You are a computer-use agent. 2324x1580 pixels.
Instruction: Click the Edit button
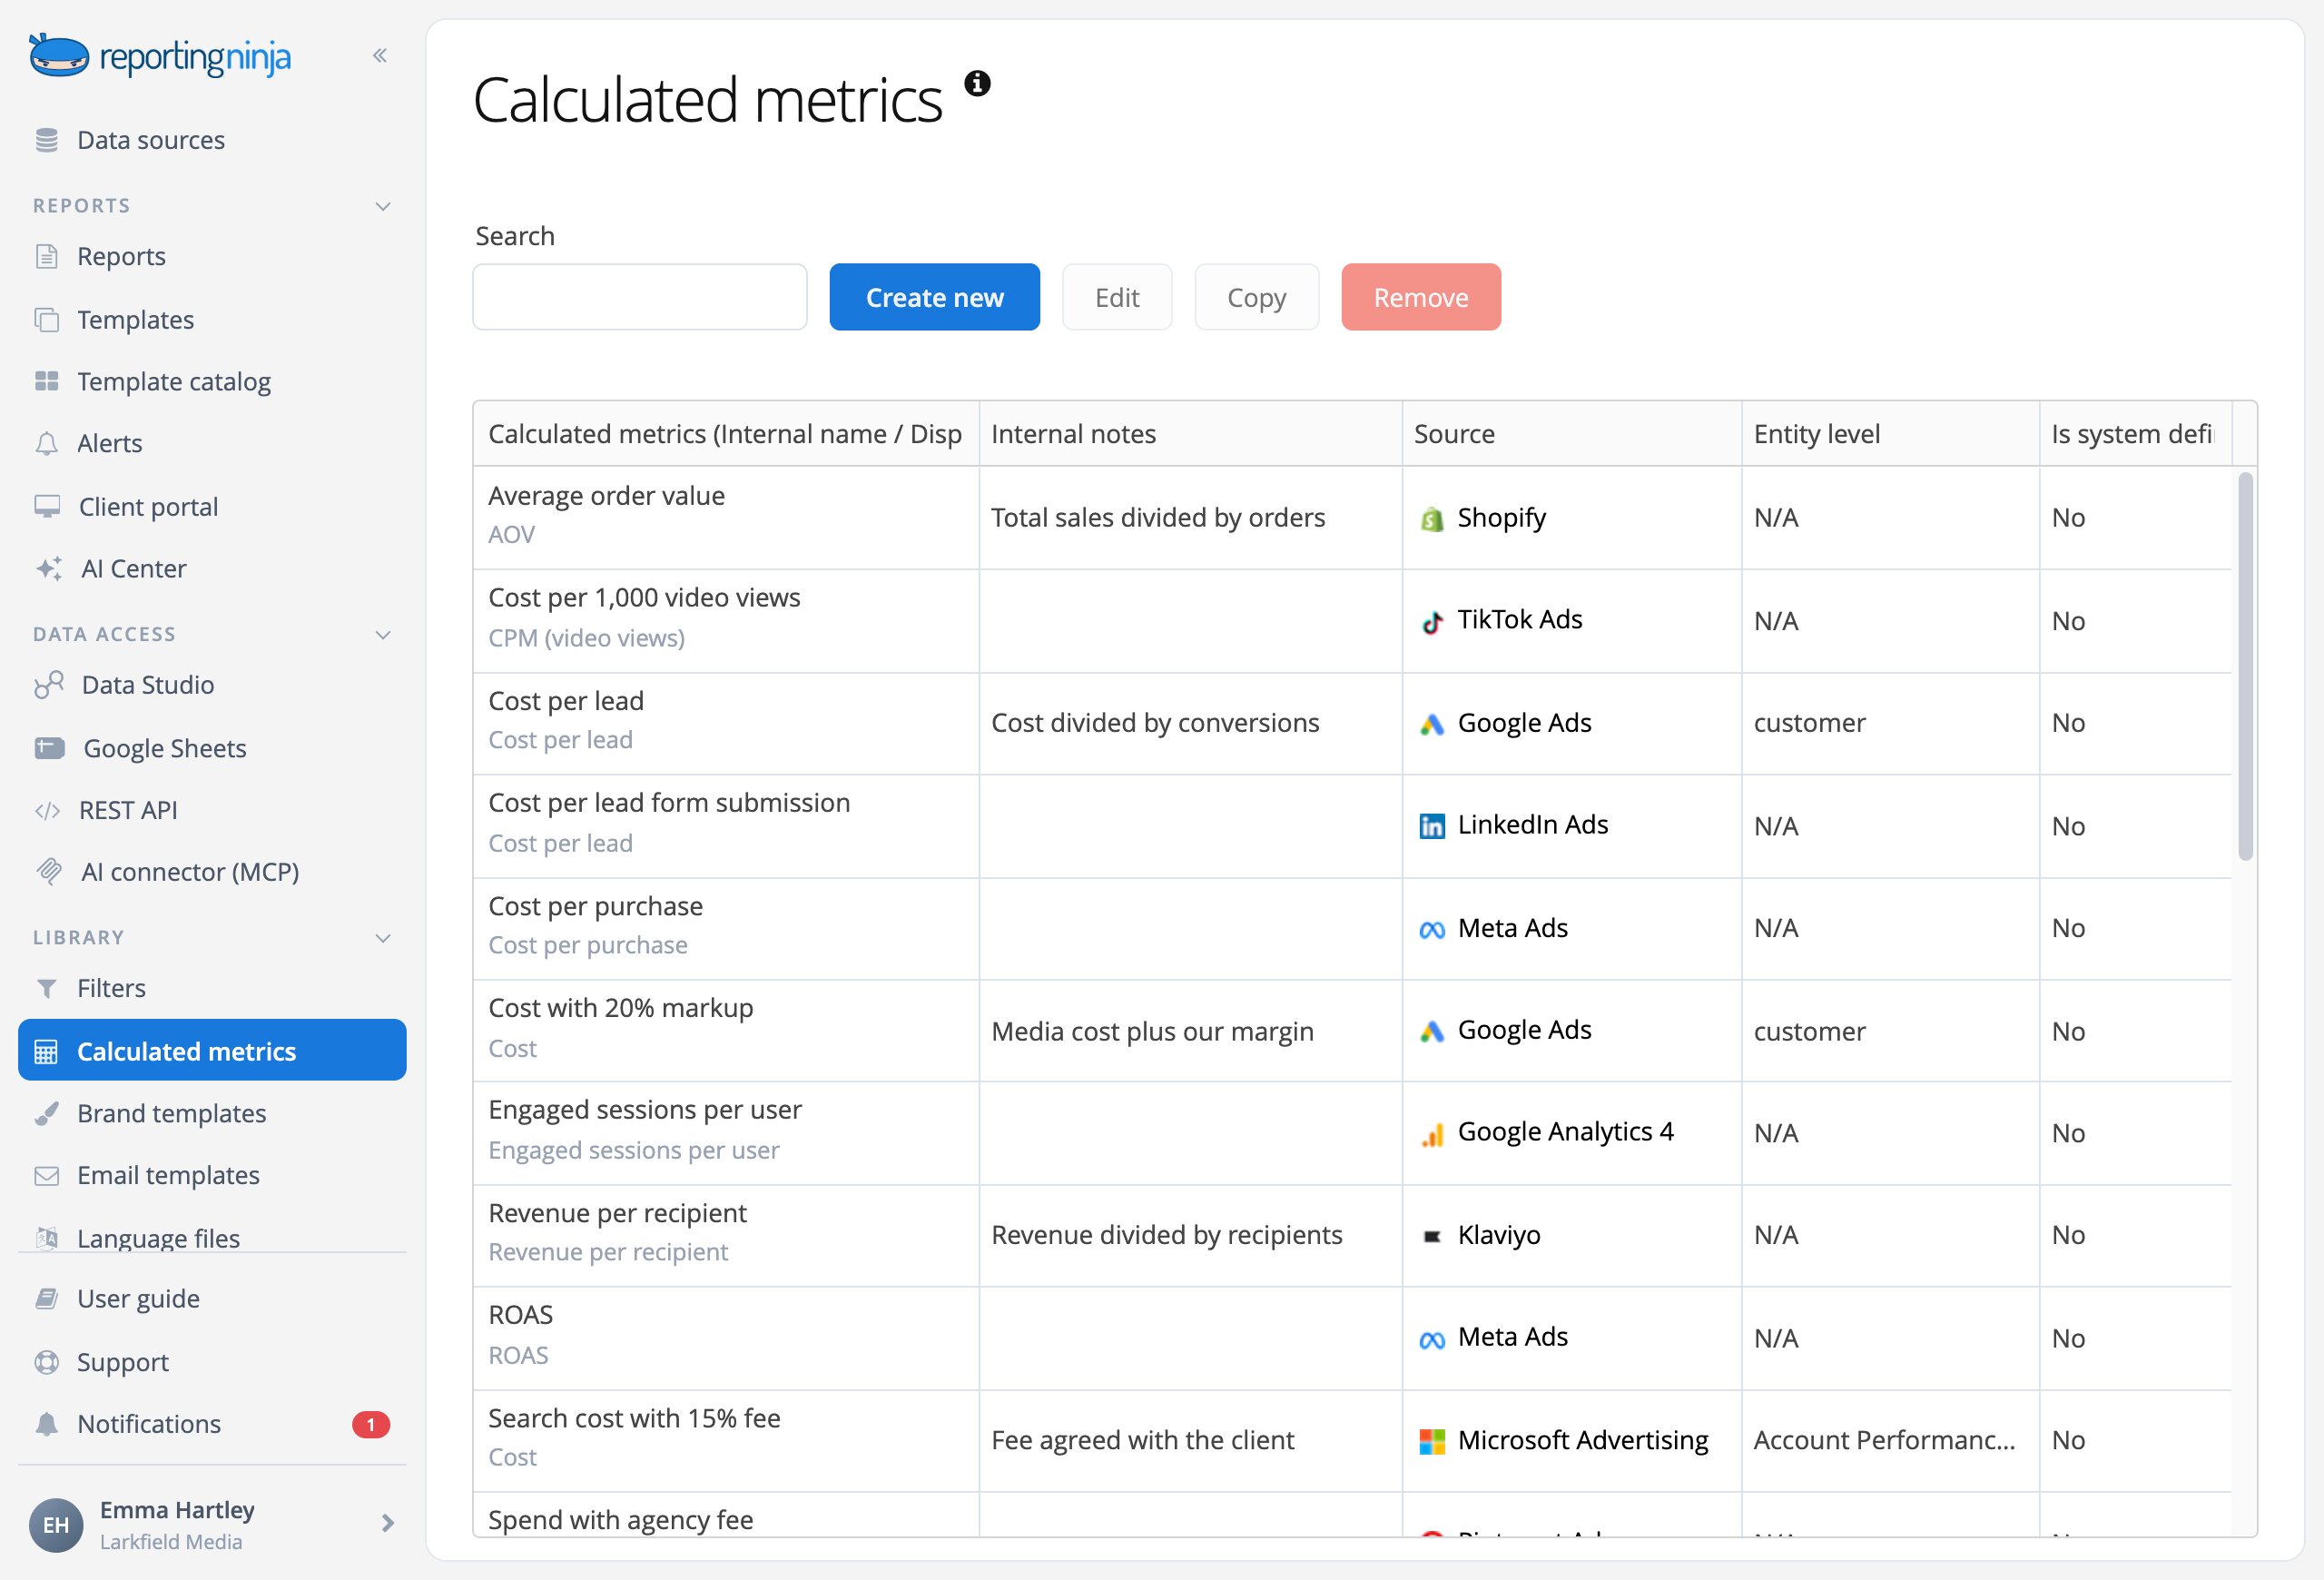tap(1117, 297)
